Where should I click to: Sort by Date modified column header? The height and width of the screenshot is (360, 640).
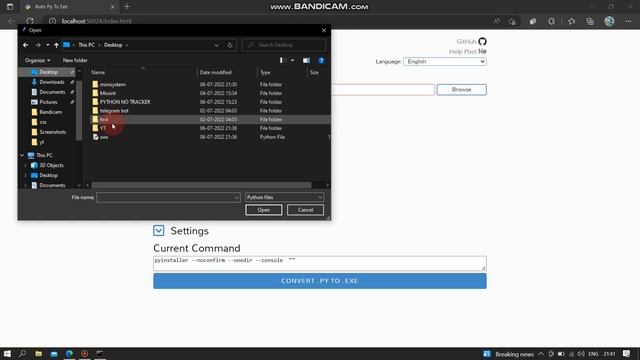[227, 72]
